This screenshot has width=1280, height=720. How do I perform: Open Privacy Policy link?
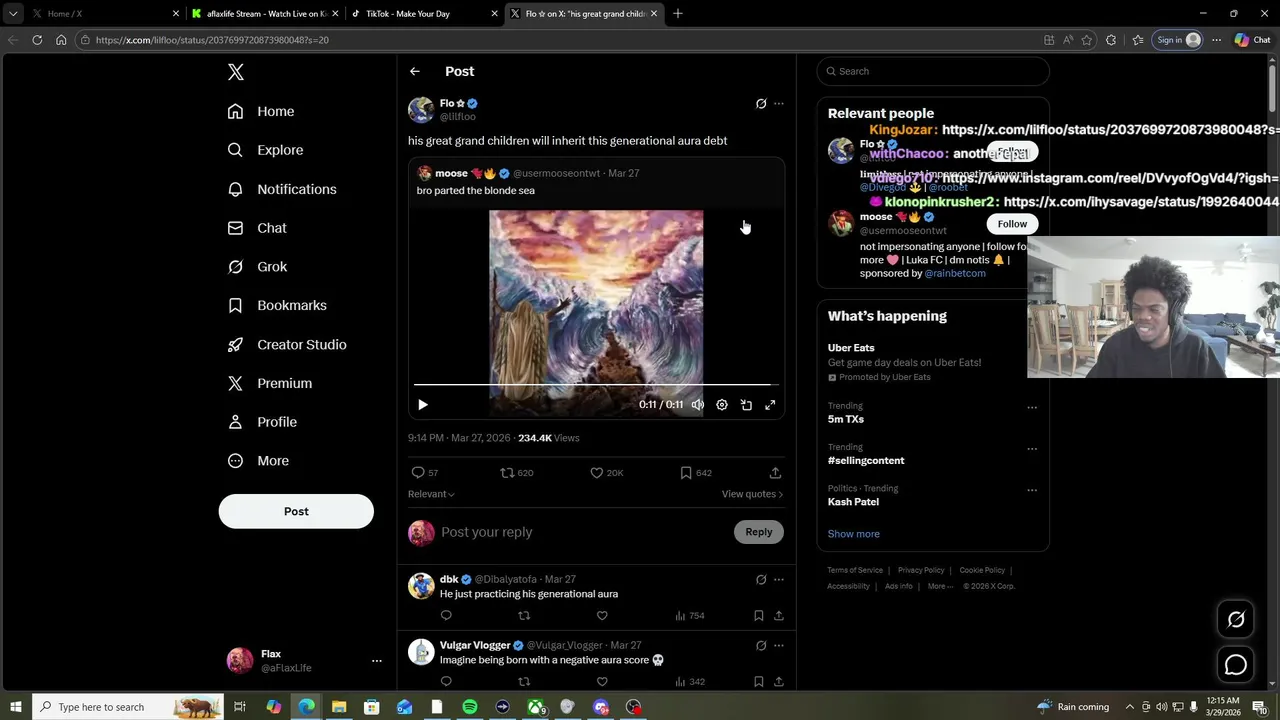click(921, 570)
